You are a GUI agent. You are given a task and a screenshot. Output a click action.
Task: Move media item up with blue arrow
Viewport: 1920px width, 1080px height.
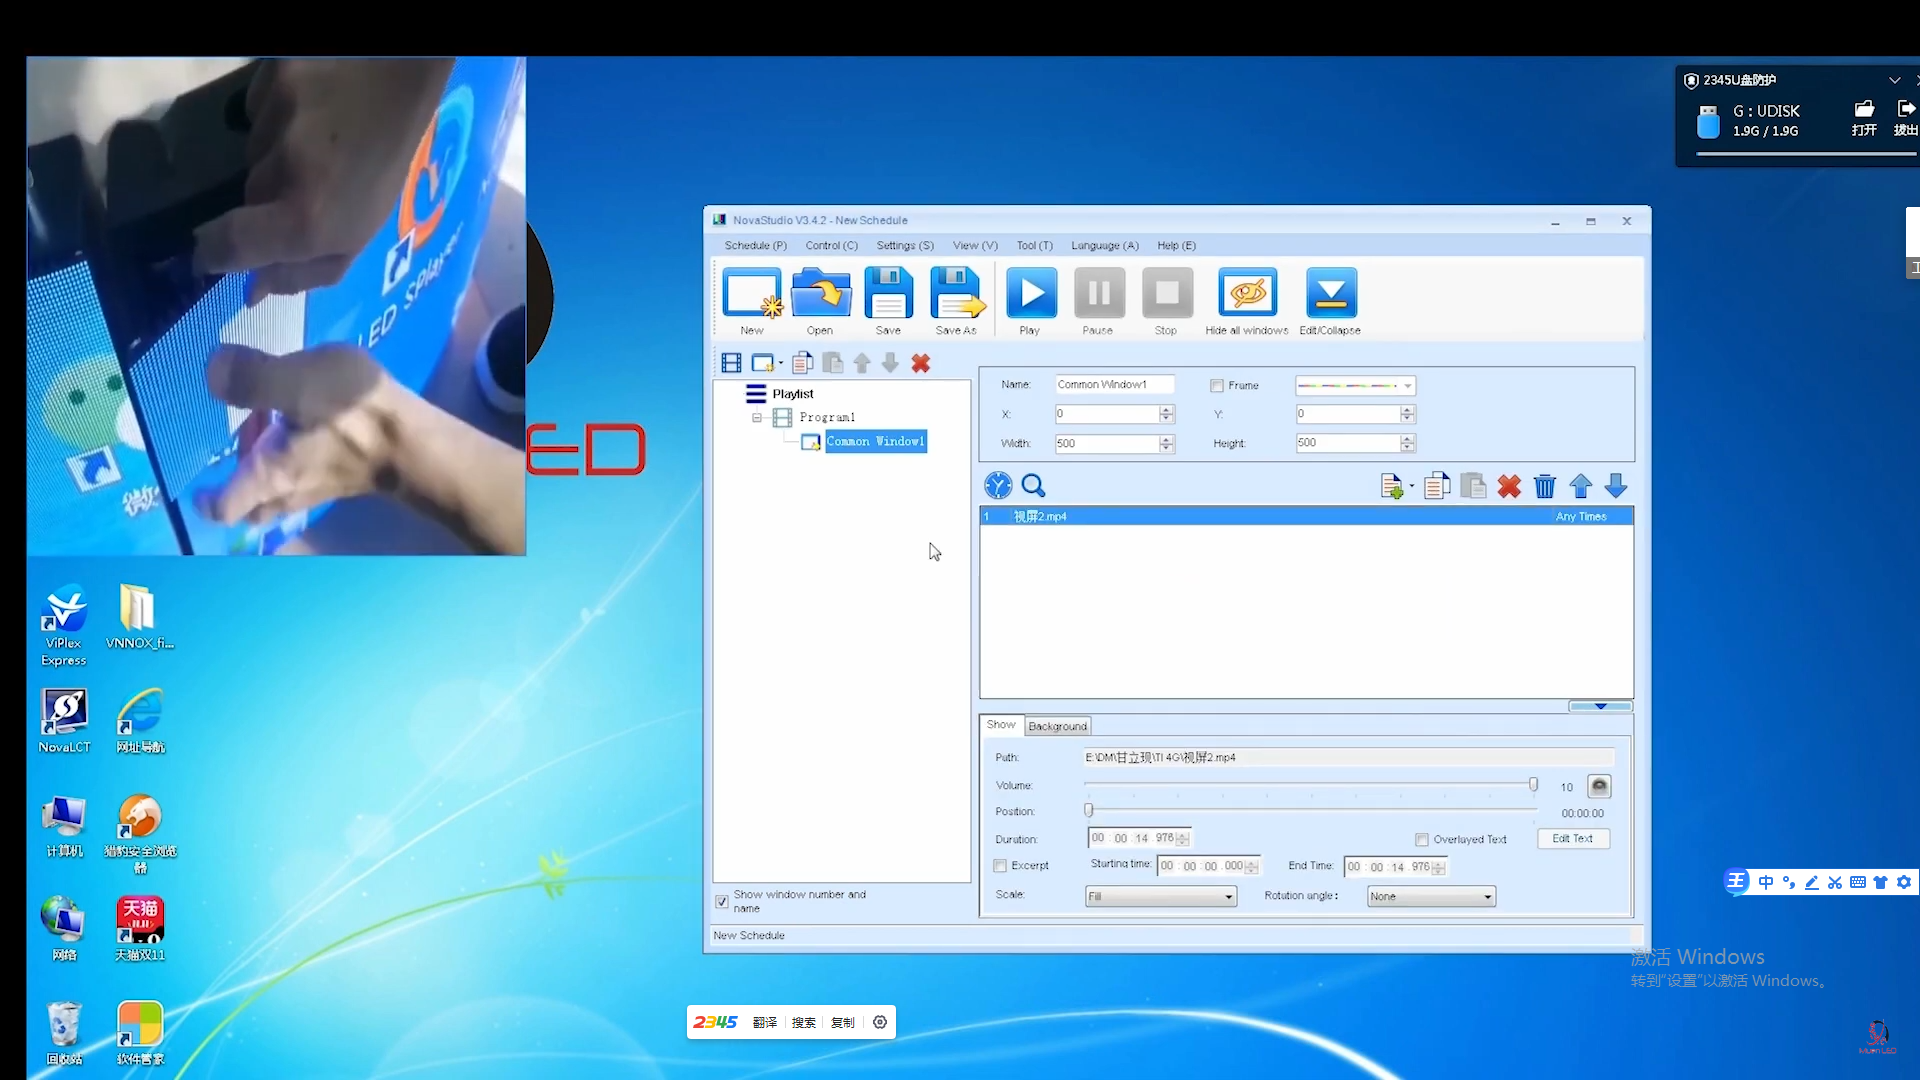1581,487
